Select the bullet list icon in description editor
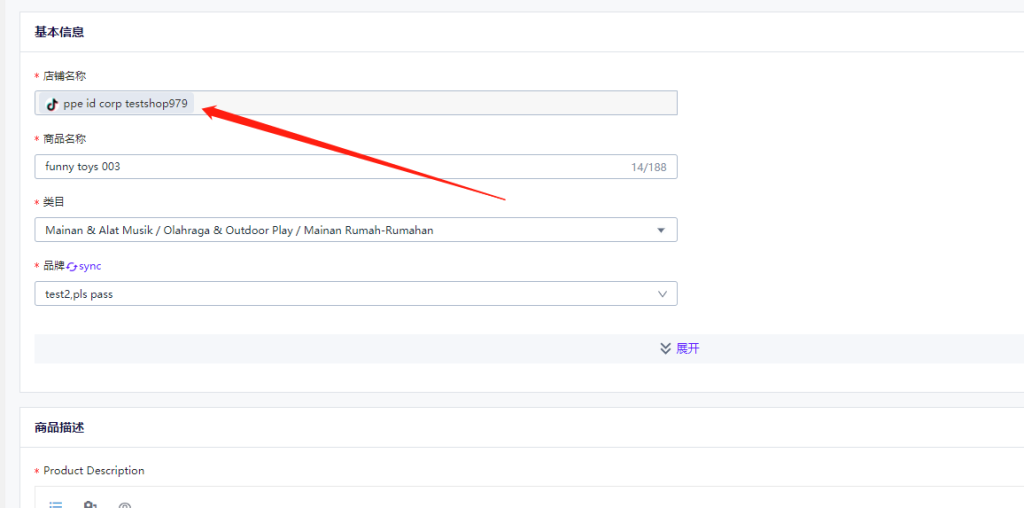The height and width of the screenshot is (508, 1024). pos(56,505)
